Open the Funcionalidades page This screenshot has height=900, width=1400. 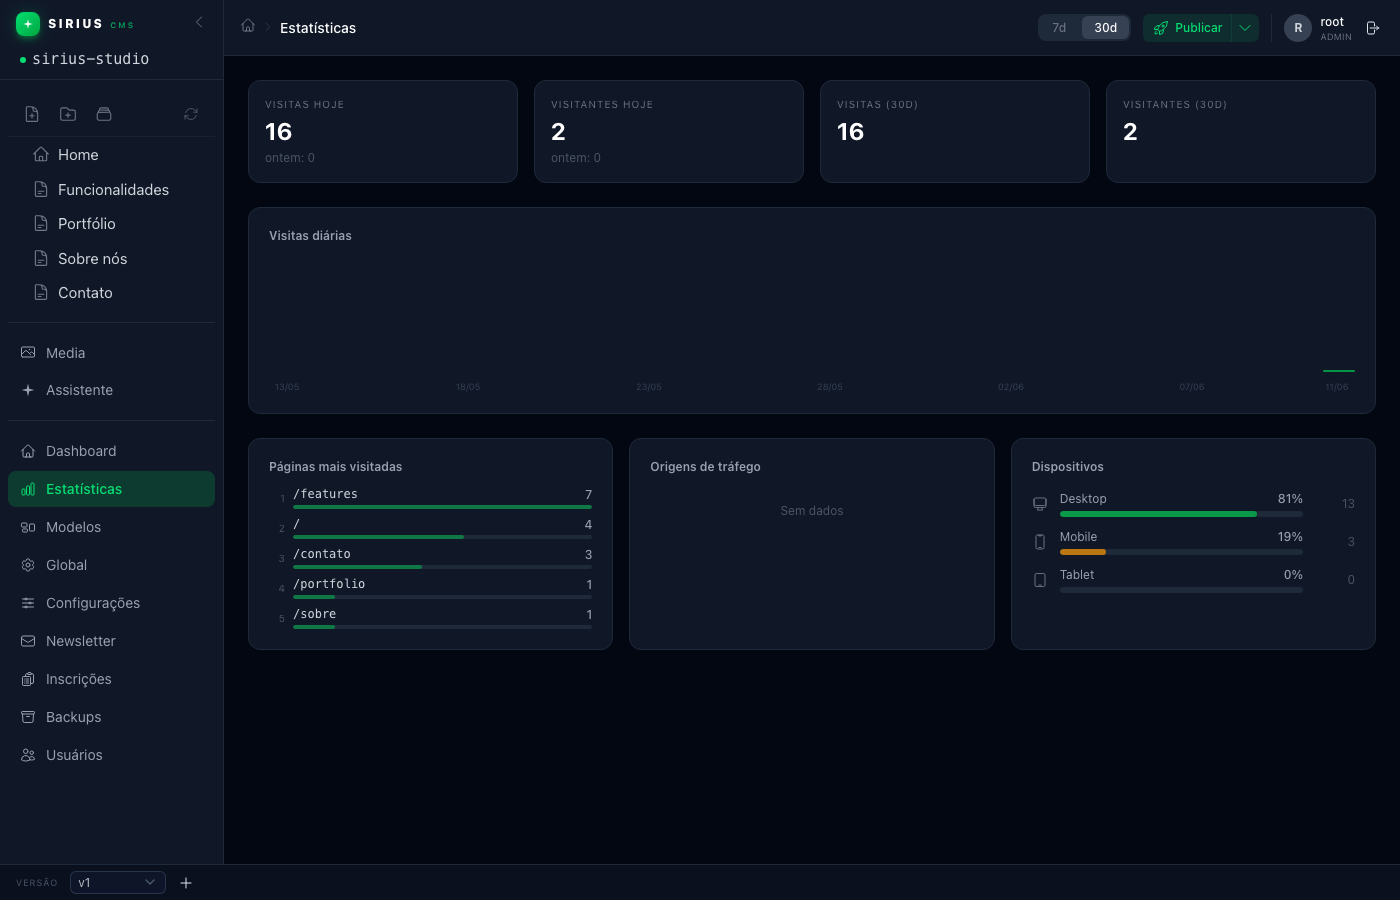[x=112, y=190]
